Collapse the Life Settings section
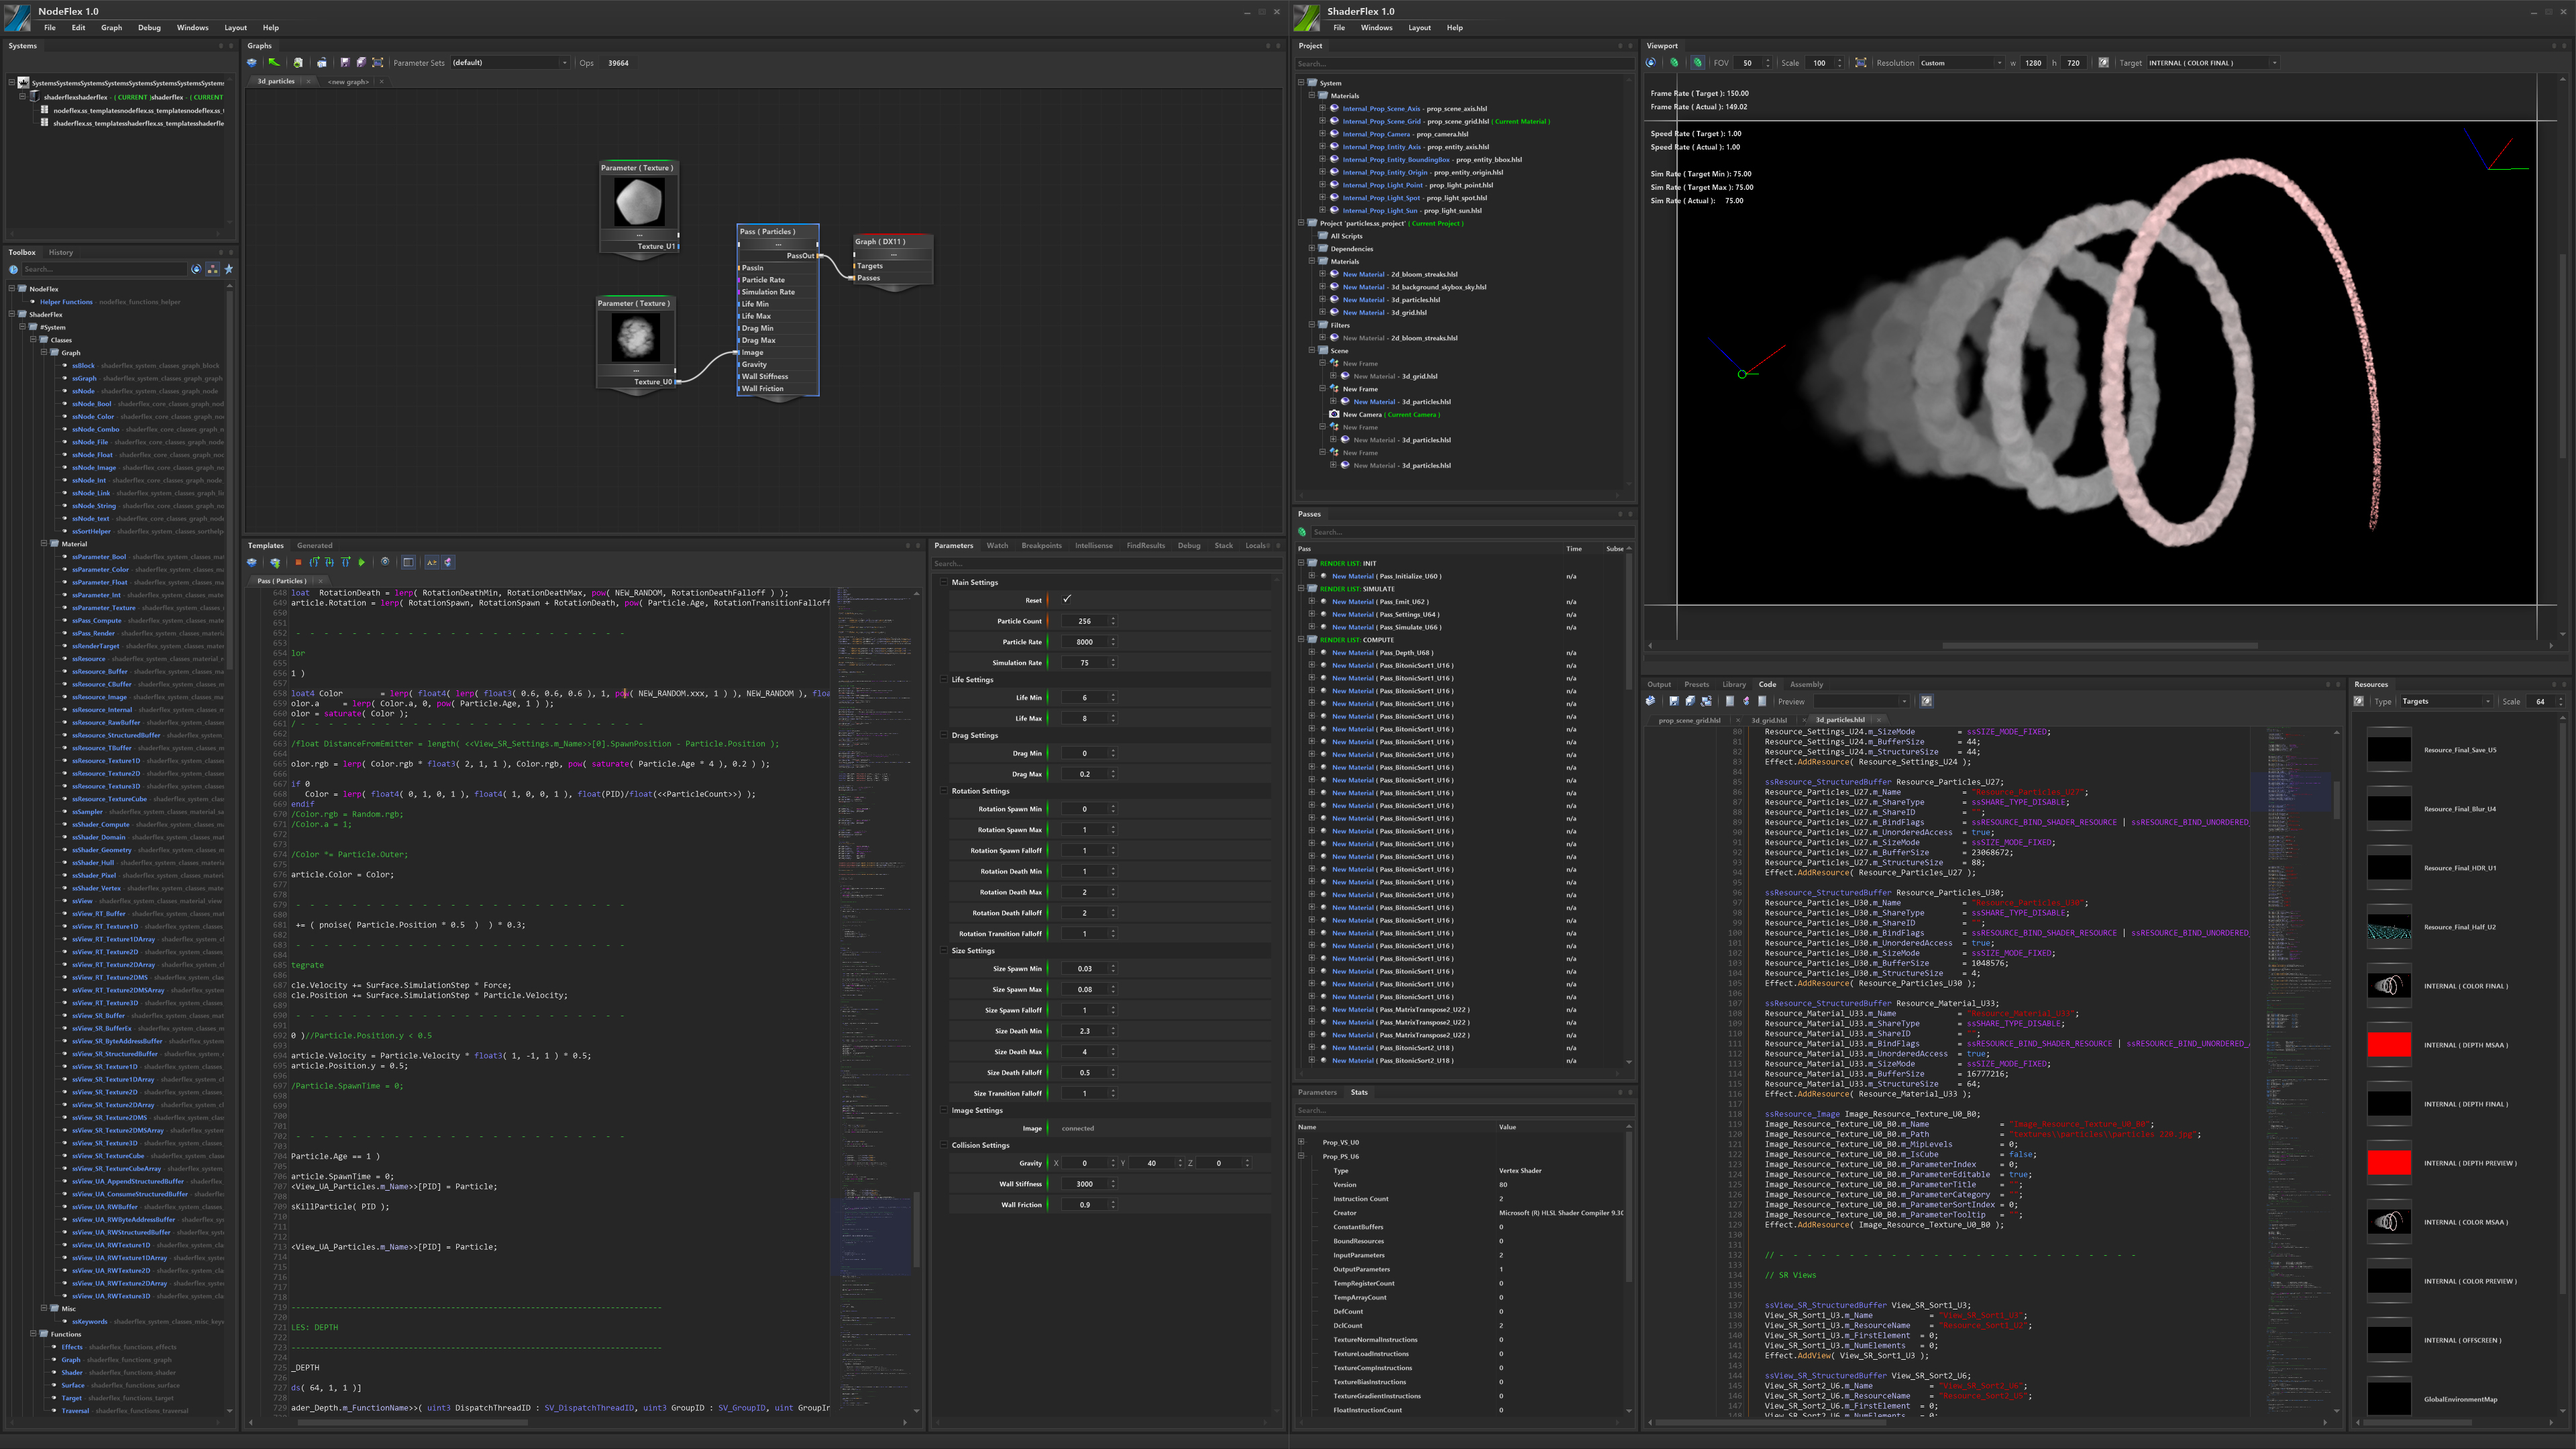The width and height of the screenshot is (2576, 1449). [943, 680]
